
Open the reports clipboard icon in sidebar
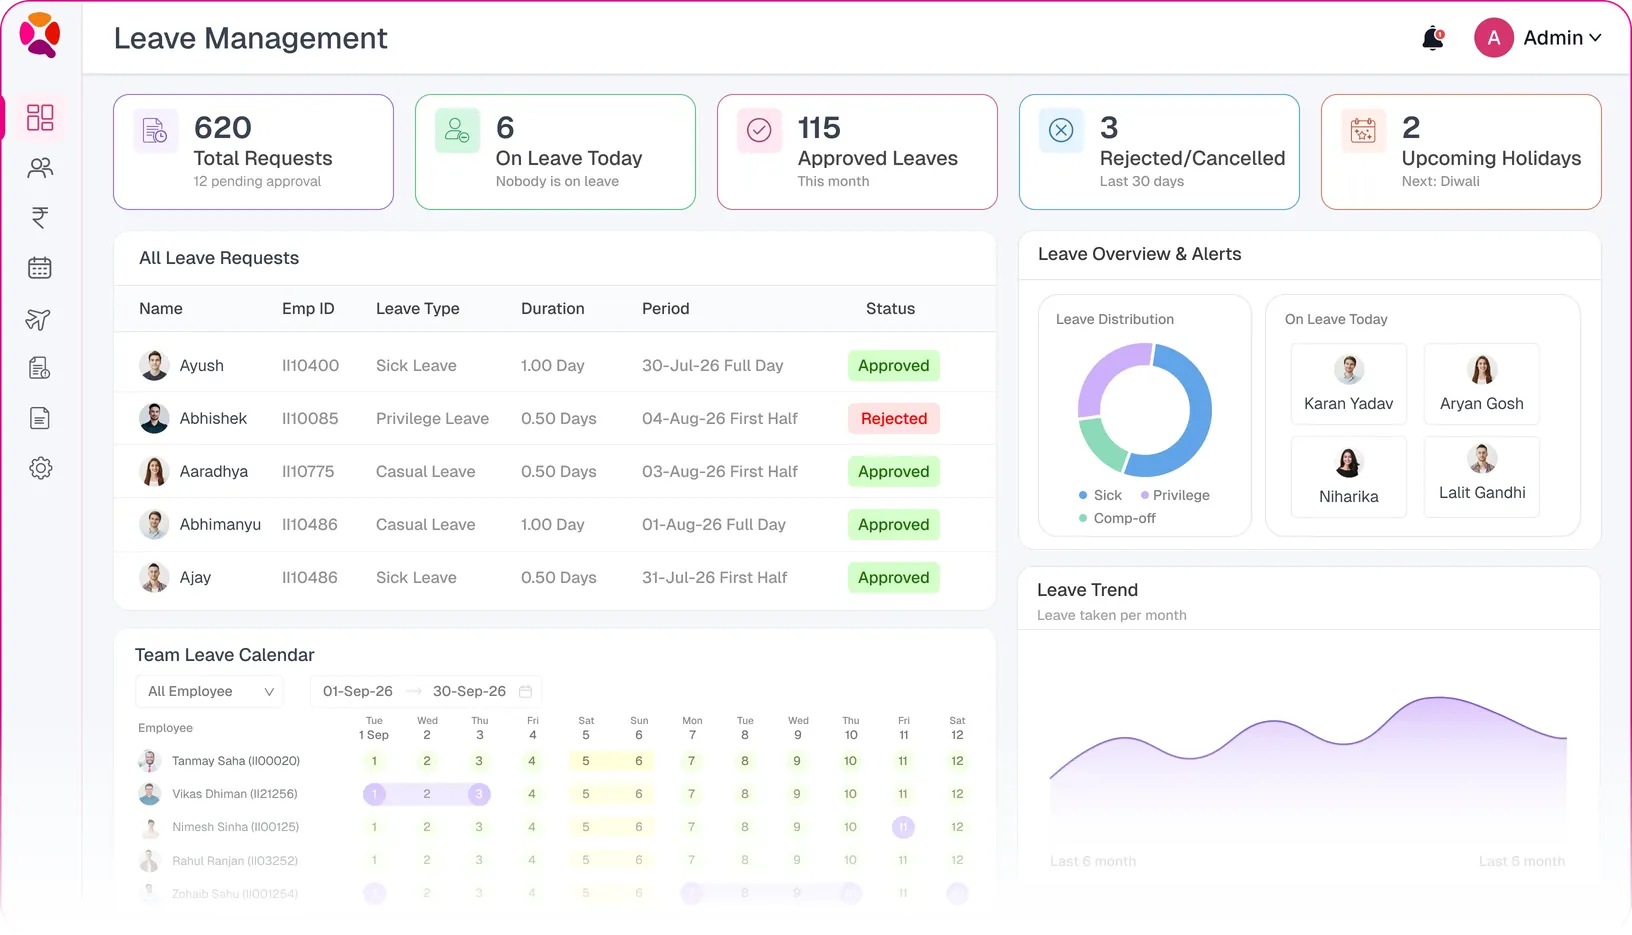click(40, 368)
